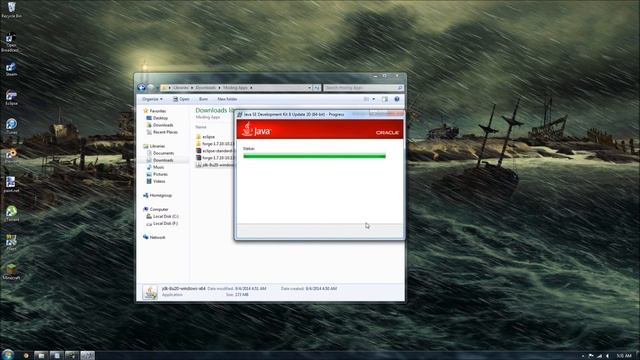
Task: Open the Organize dropdown menu
Action: [152, 99]
